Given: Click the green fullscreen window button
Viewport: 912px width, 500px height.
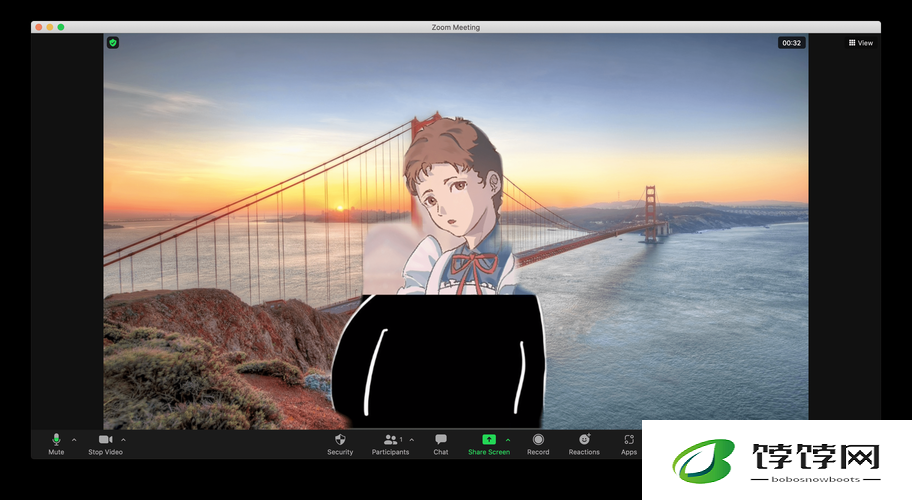Looking at the screenshot, I should [x=60, y=27].
